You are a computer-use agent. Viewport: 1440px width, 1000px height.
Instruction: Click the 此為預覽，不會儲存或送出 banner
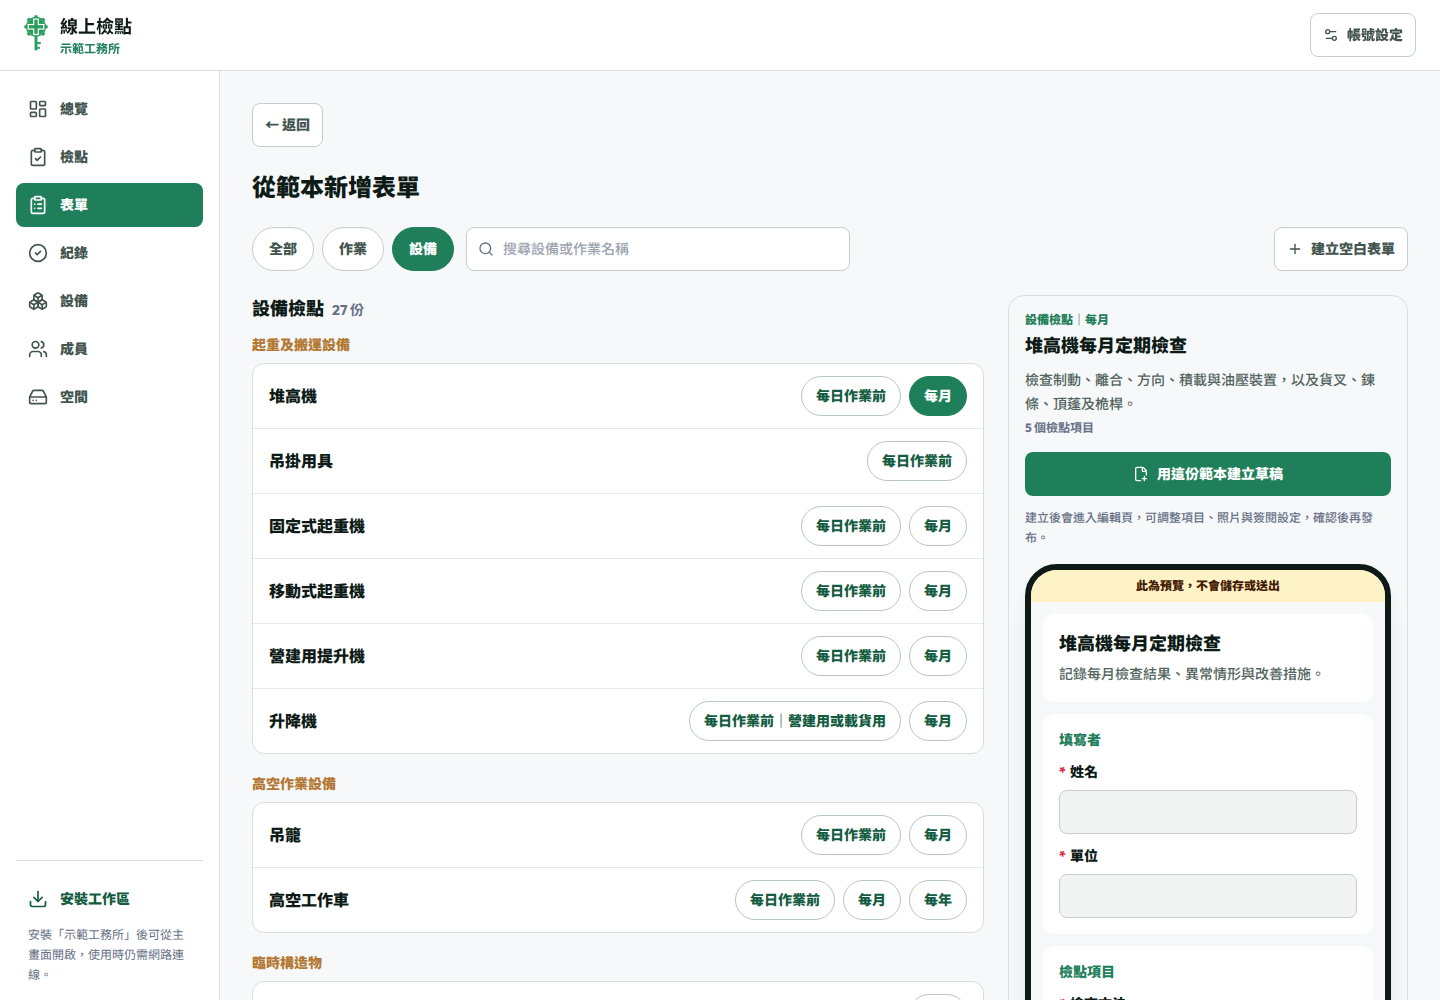[x=1208, y=586]
